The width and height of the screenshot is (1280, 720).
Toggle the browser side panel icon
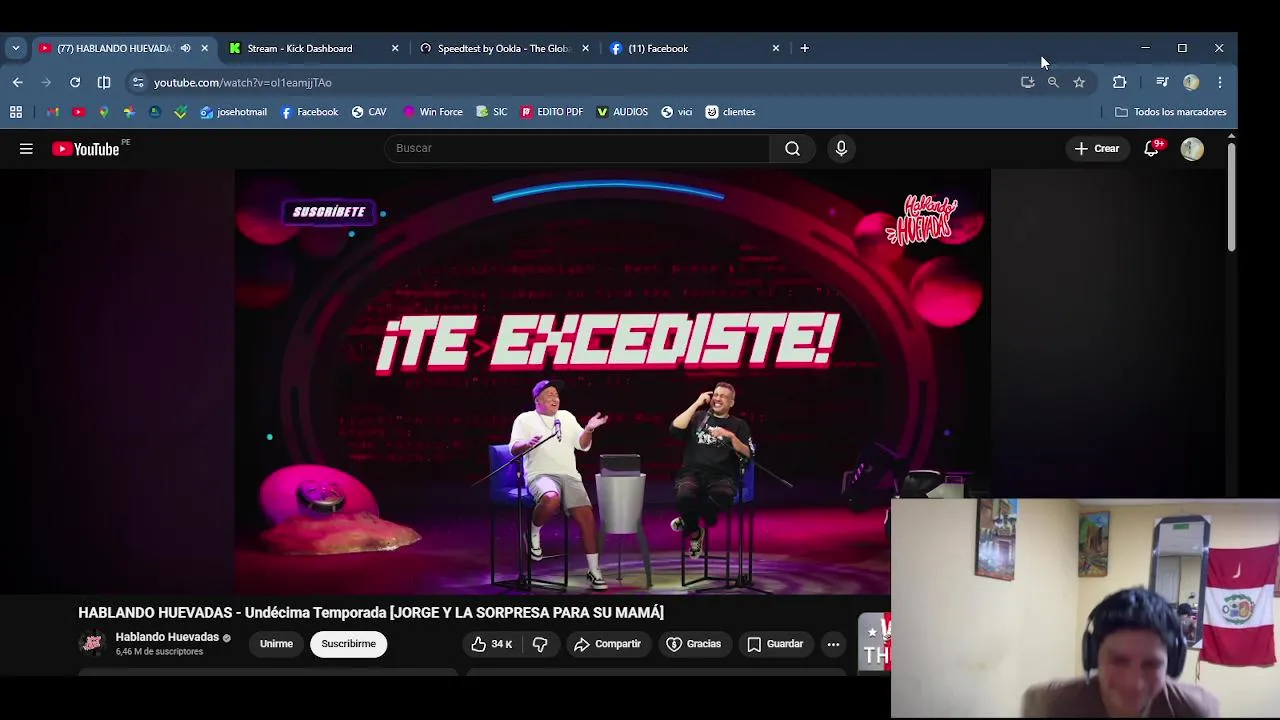click(x=104, y=82)
